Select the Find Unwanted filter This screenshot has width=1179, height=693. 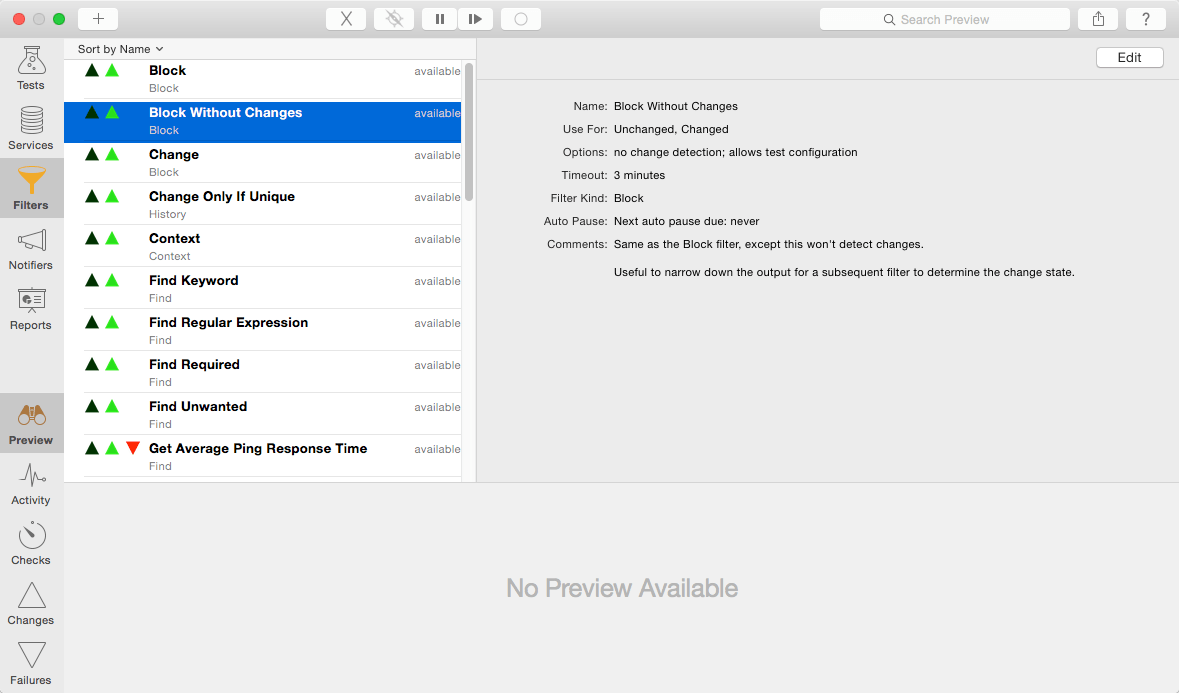click(262, 416)
